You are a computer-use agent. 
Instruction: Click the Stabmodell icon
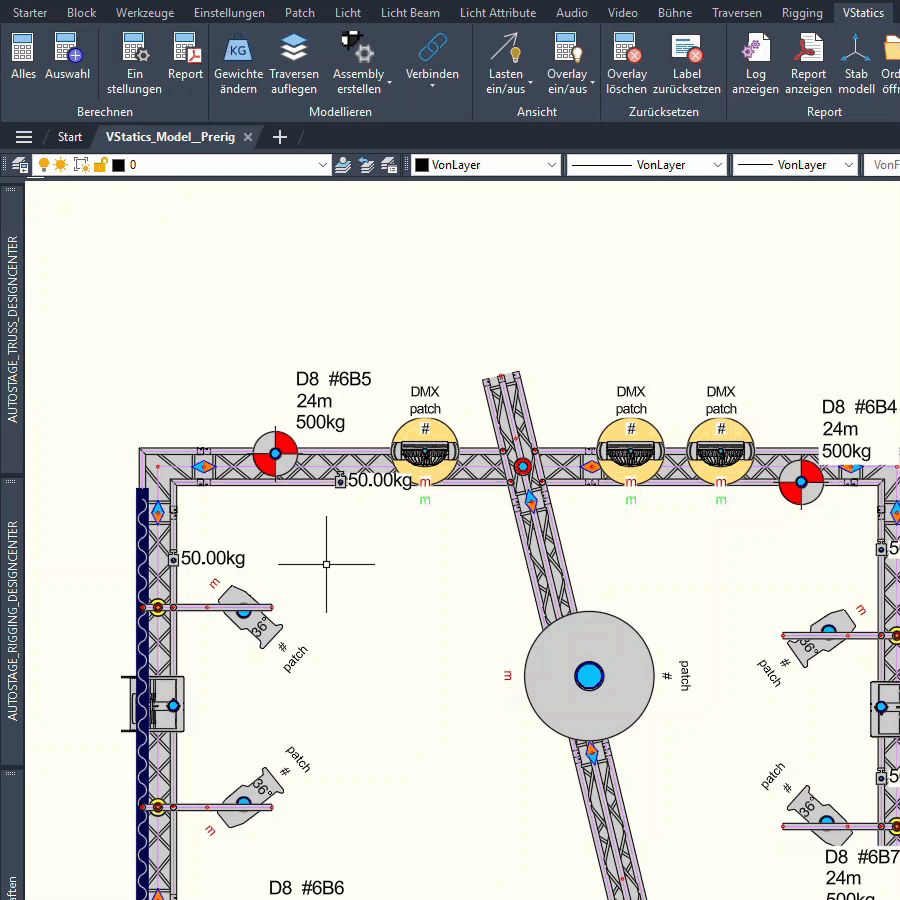[856, 47]
